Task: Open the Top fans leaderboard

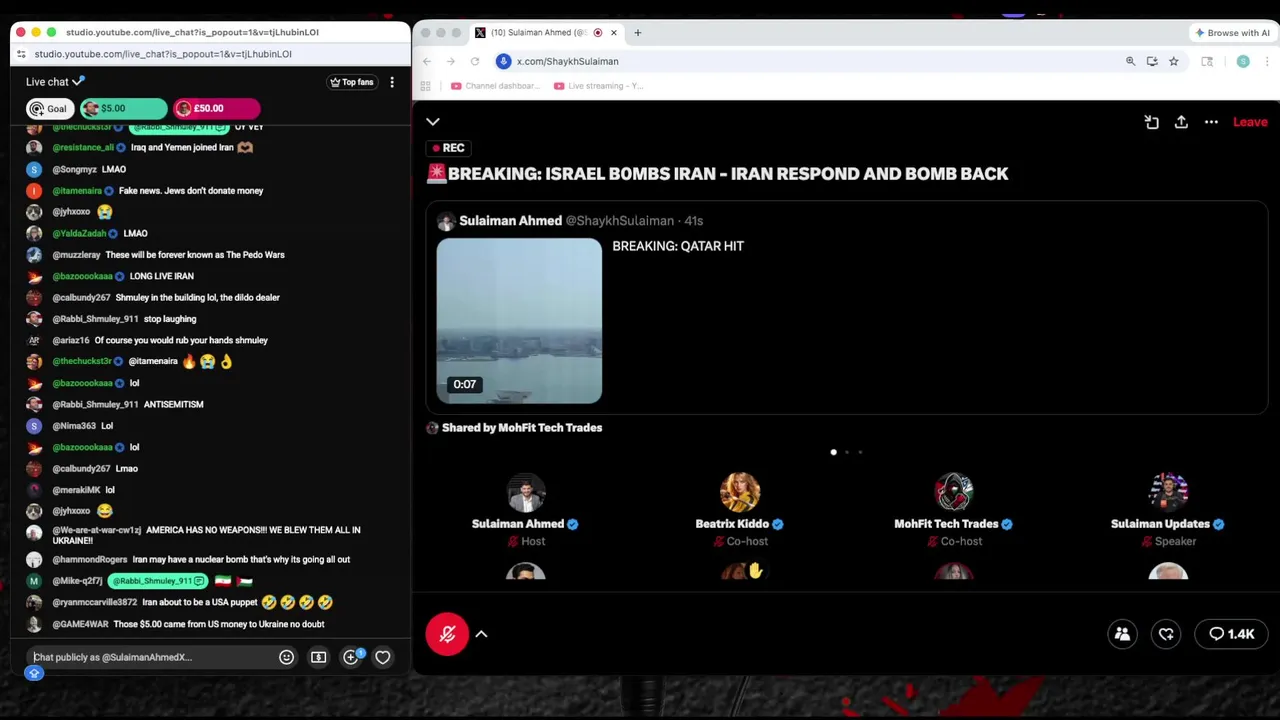Action: click(x=351, y=82)
